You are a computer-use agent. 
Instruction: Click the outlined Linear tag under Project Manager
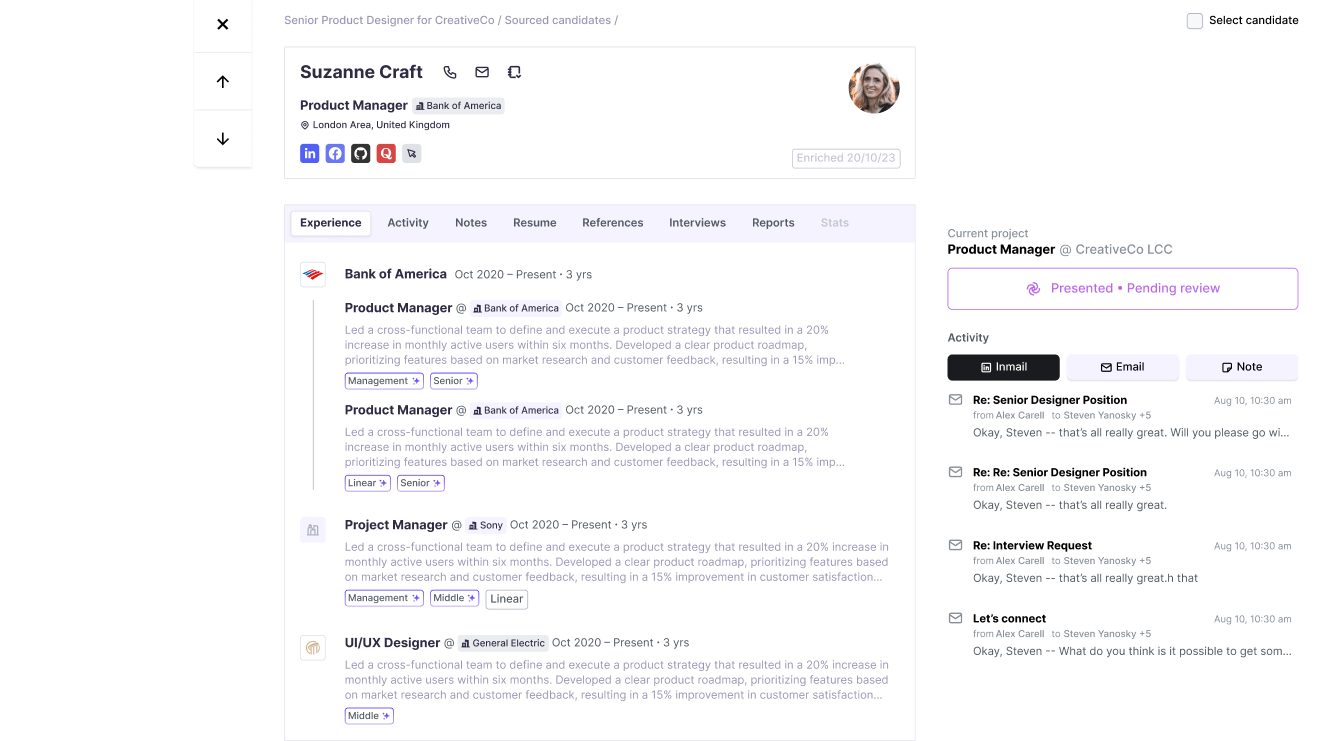point(507,599)
